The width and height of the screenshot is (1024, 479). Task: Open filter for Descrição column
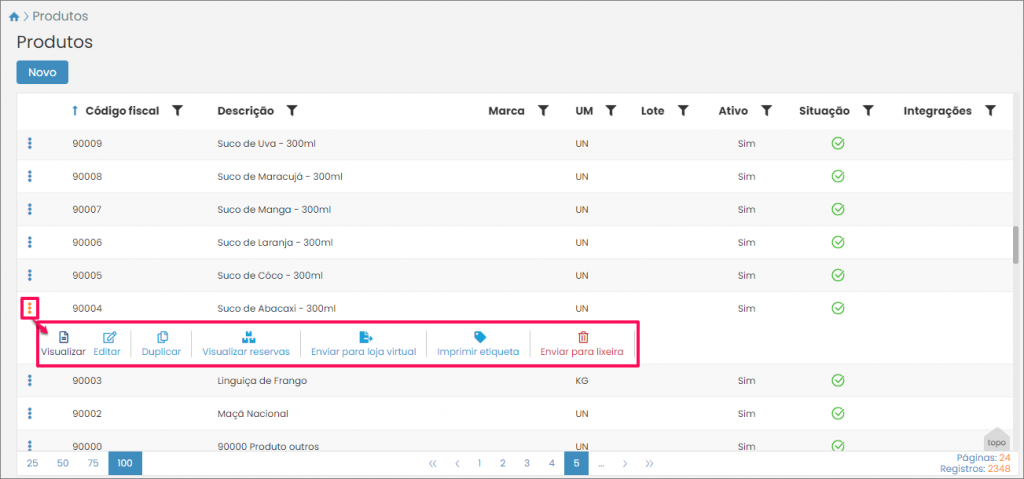294,111
